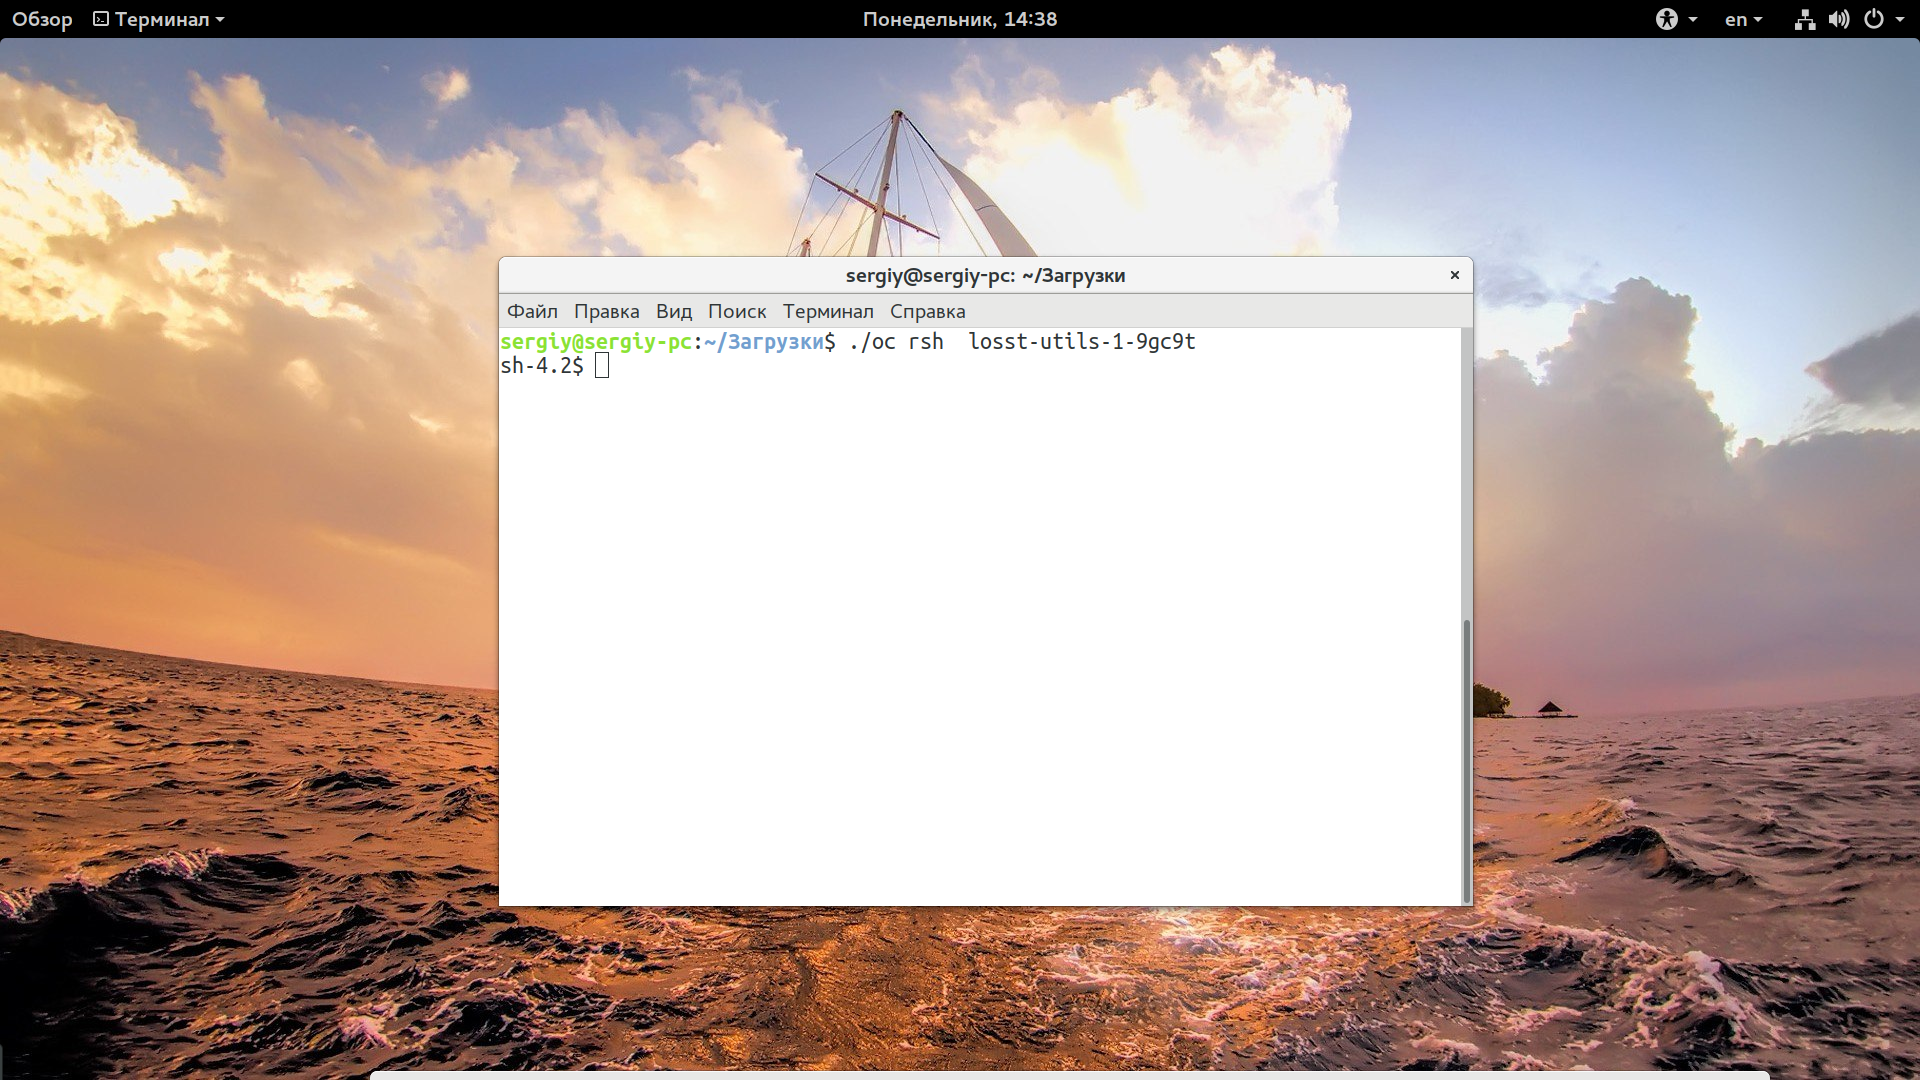Open the Вид menu
The width and height of the screenshot is (1920, 1080).
(x=674, y=311)
